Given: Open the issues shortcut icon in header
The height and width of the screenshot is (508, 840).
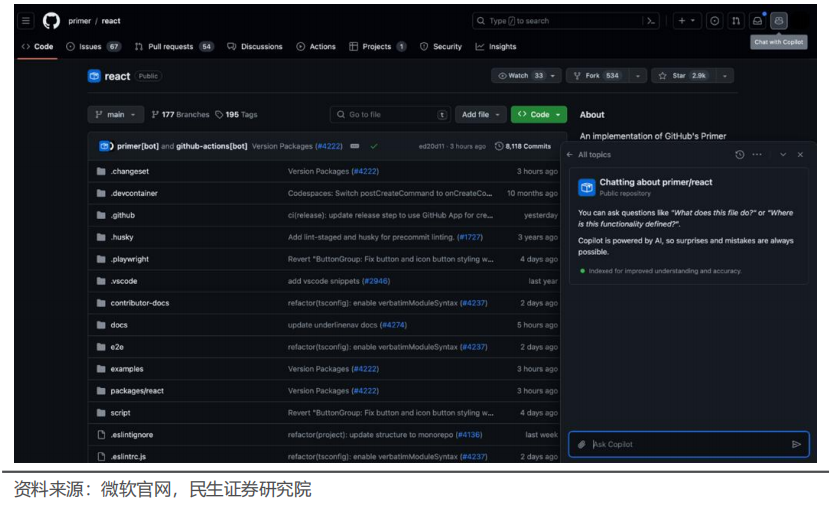Looking at the screenshot, I should click(714, 21).
